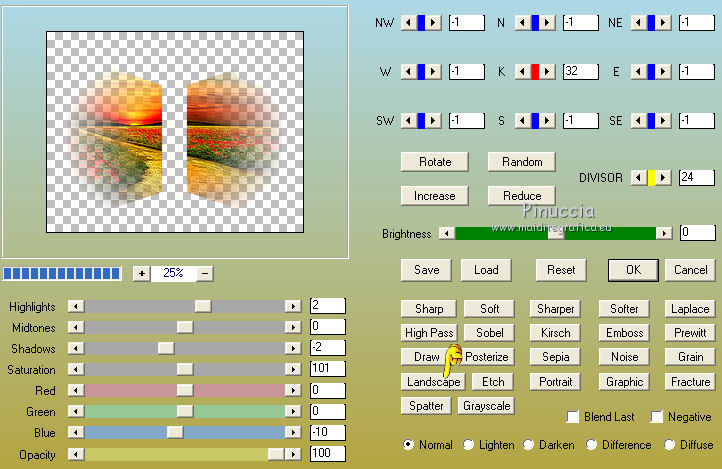
Task: Click the Green slider thumb
Action: 185,411
